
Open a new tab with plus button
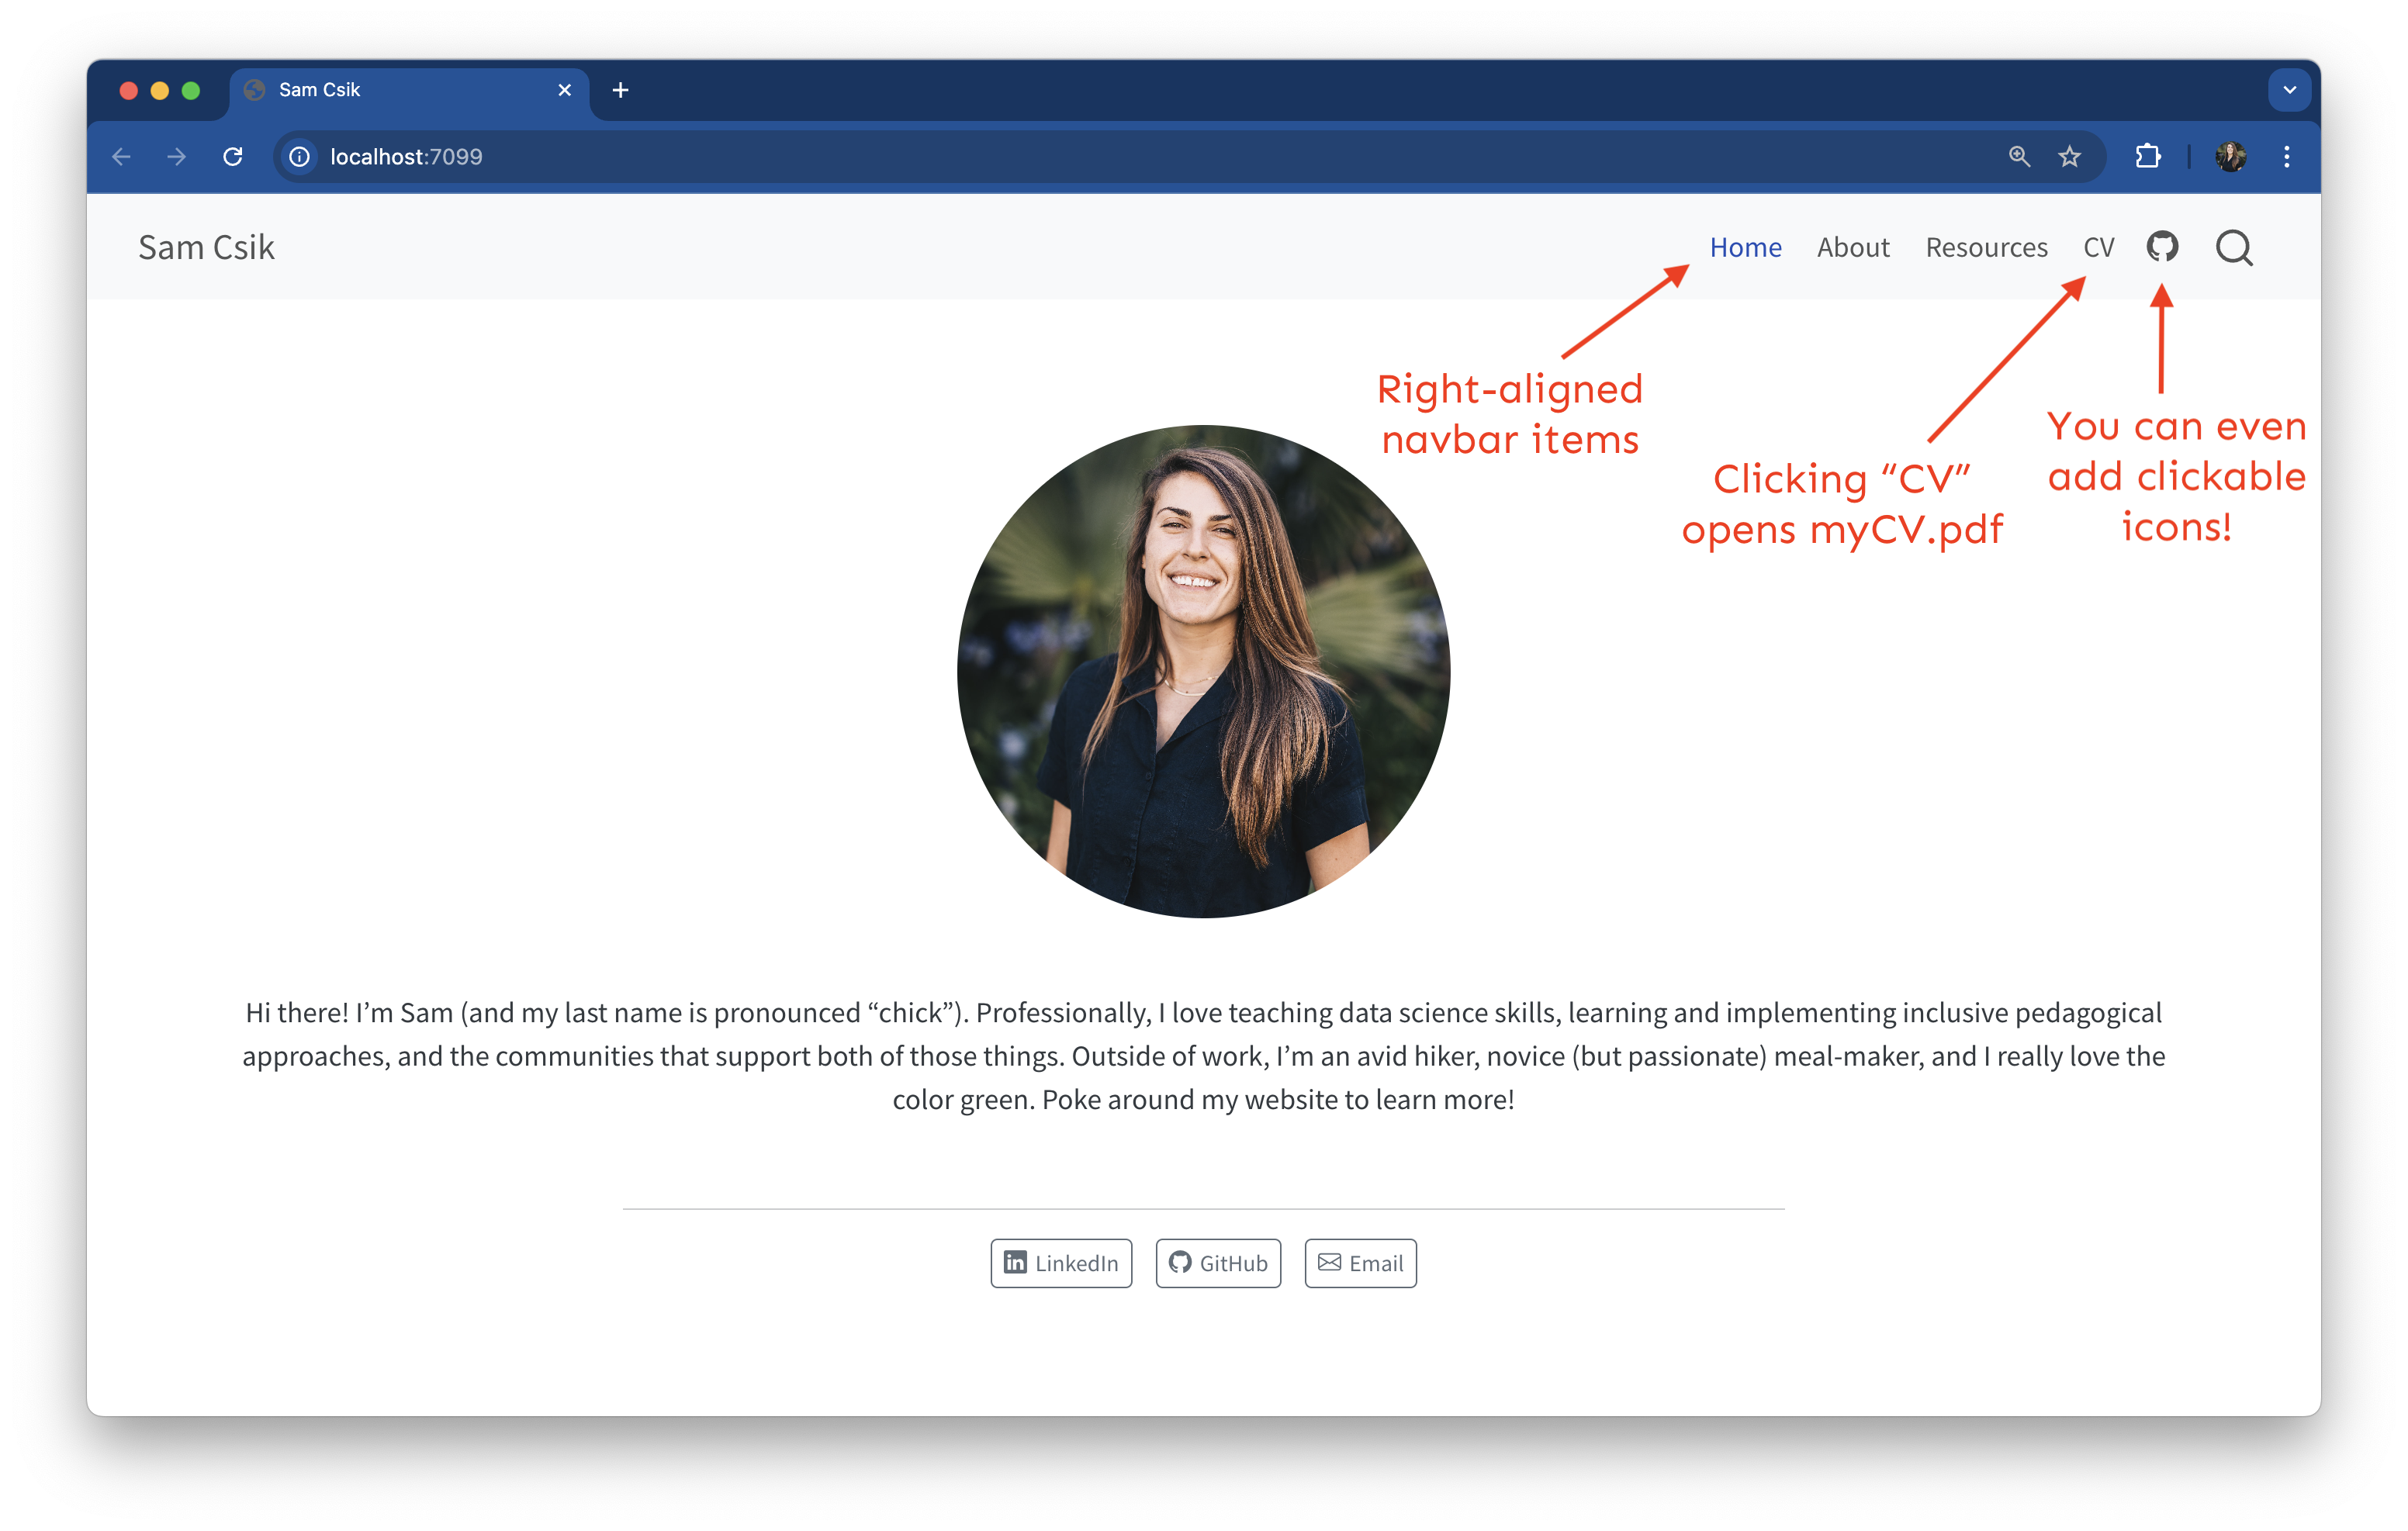pyautogui.click(x=620, y=90)
